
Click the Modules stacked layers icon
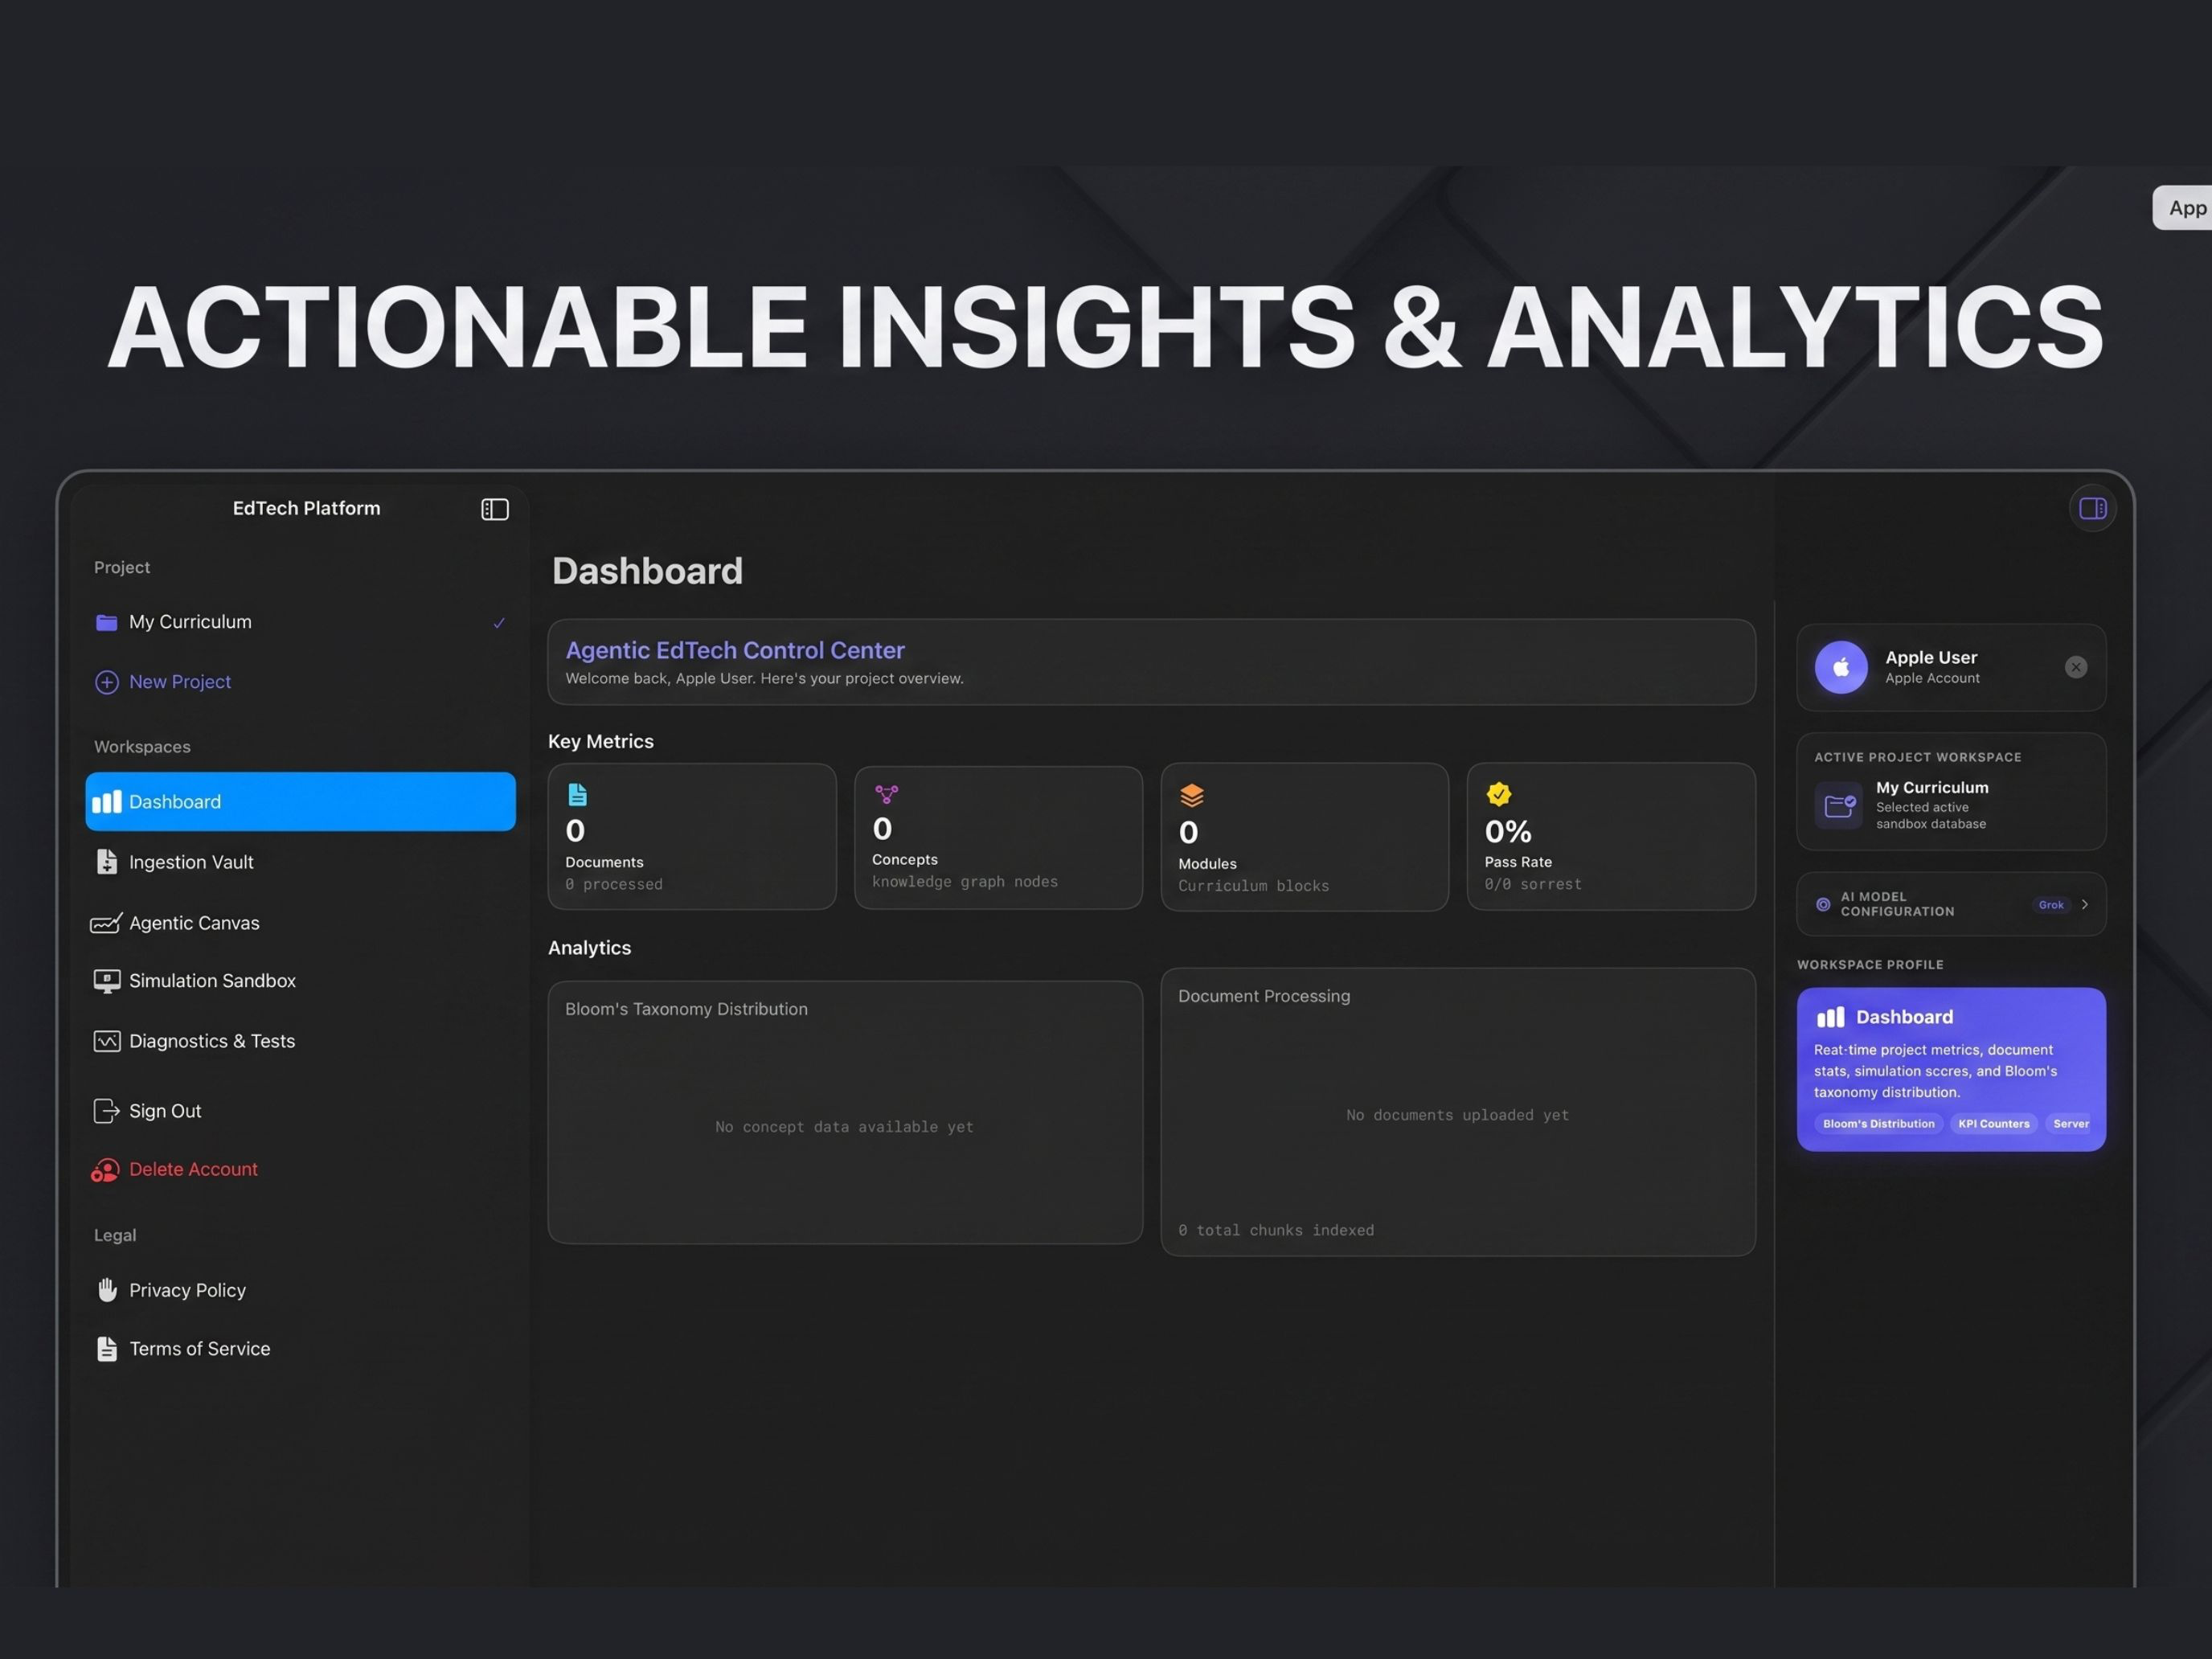point(1191,796)
